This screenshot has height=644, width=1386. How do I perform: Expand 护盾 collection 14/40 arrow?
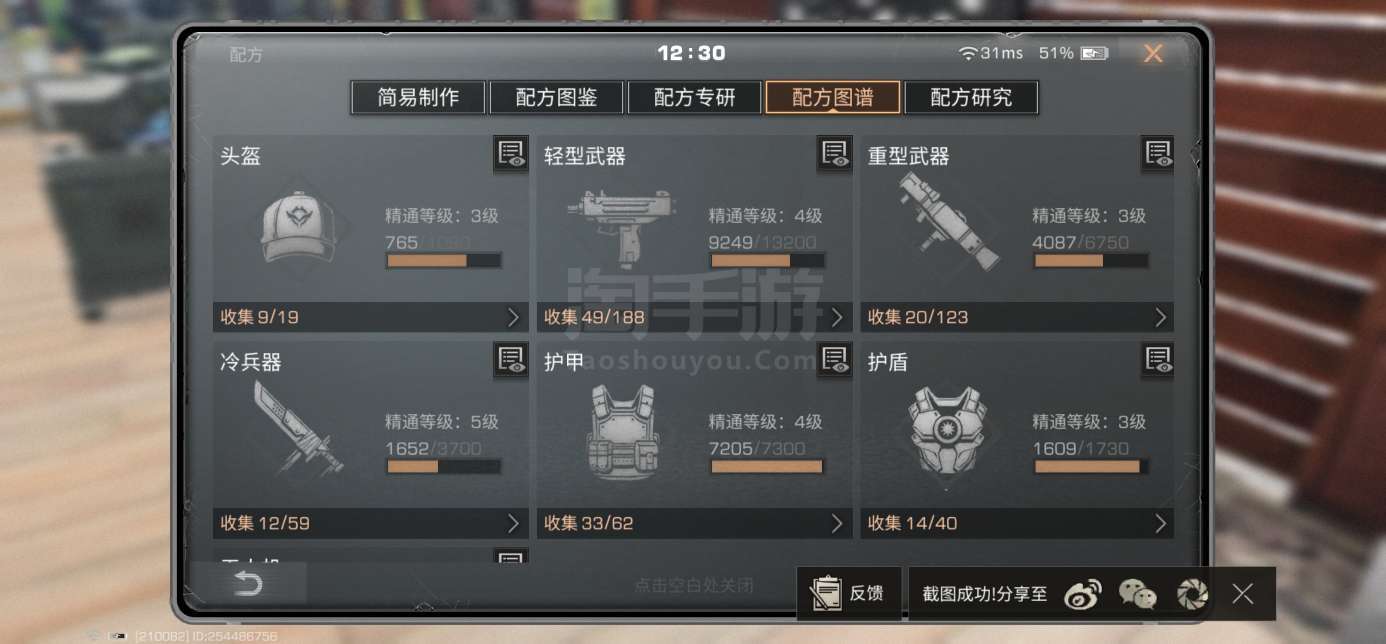point(1161,523)
